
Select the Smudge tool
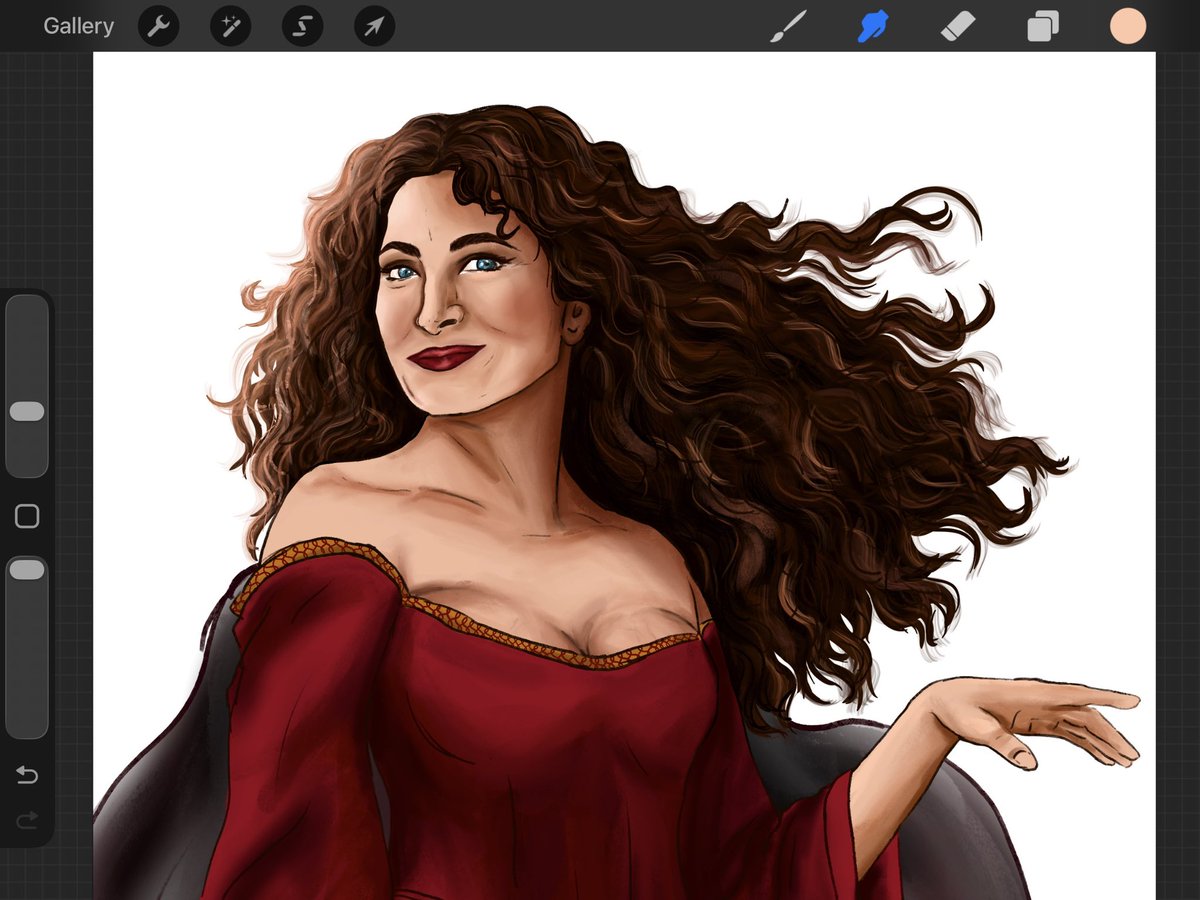pos(873,26)
